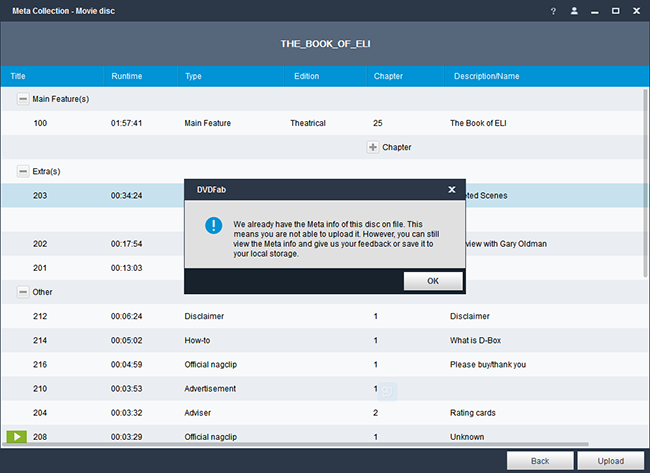Click 'What is D-Box' description
The width and height of the screenshot is (650, 473).
[475, 340]
